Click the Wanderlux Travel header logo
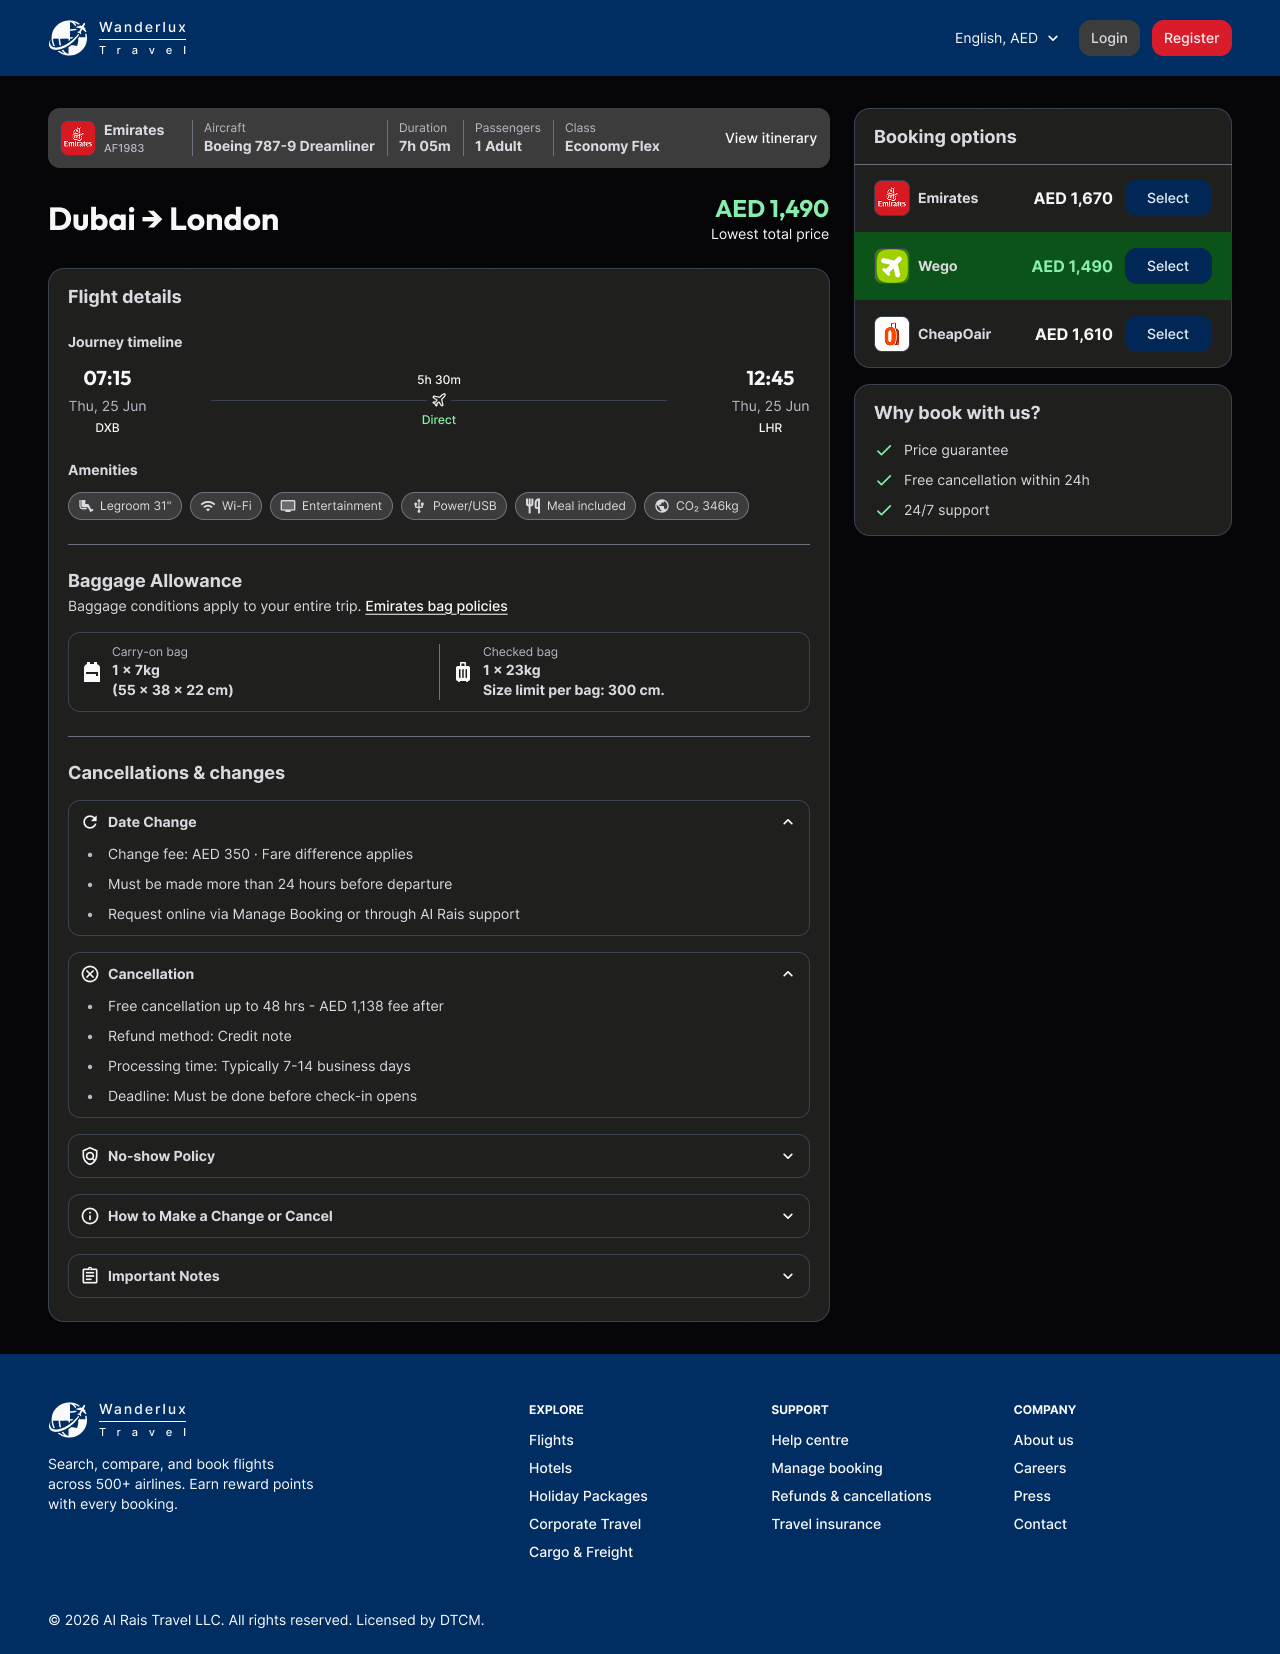 coord(118,38)
